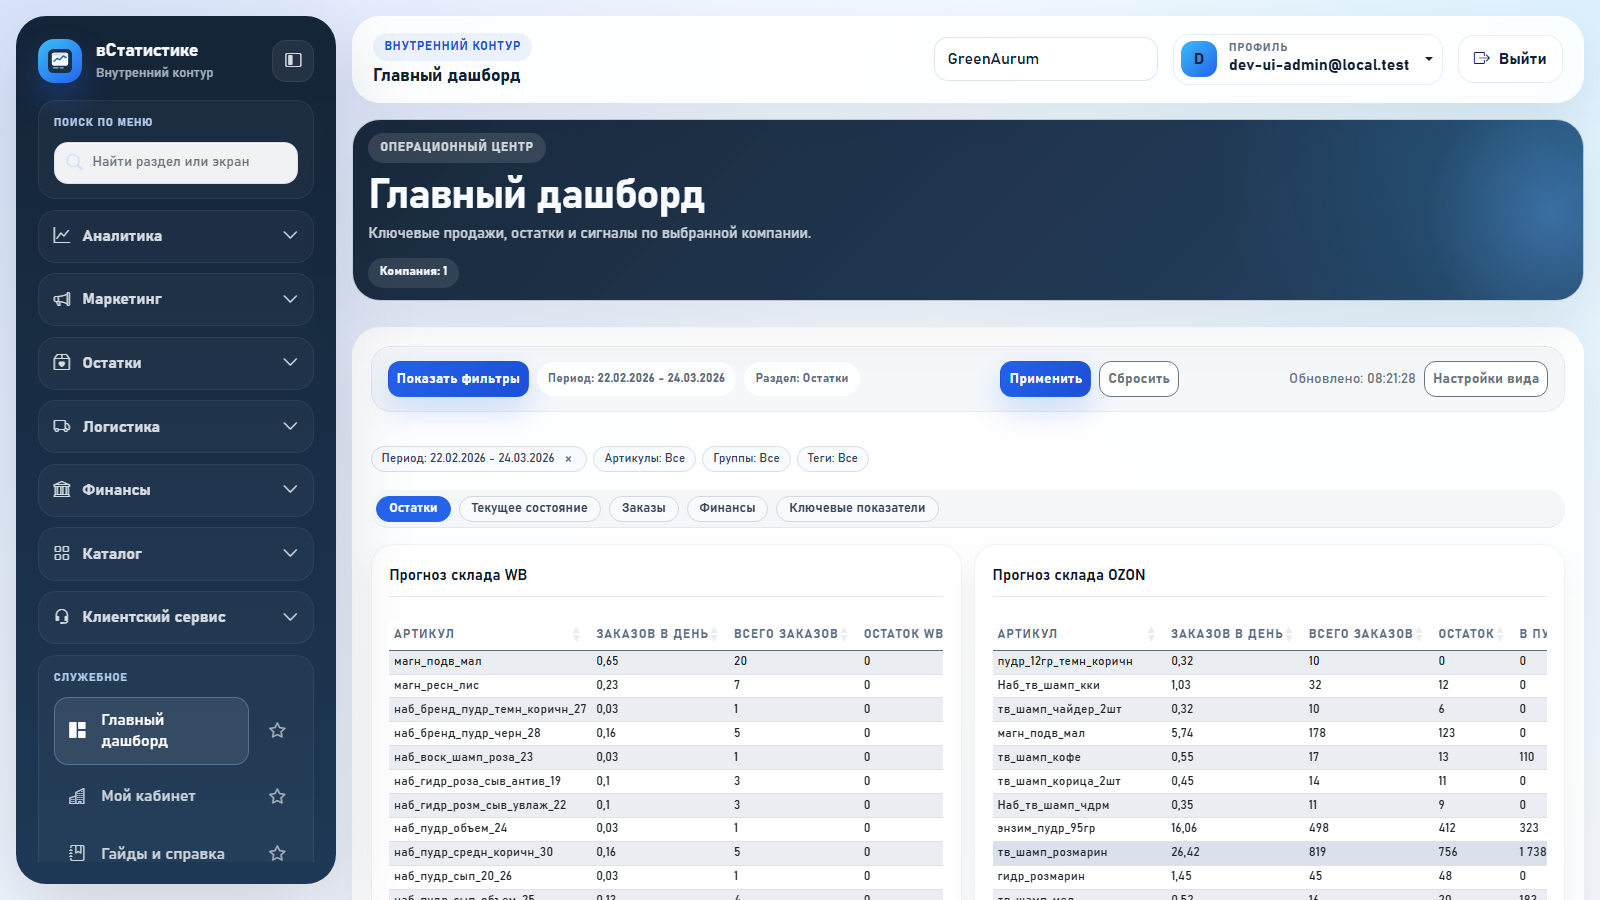The height and width of the screenshot is (900, 1600).
Task: Click the truck icon for Логистика
Action: click(x=62, y=426)
